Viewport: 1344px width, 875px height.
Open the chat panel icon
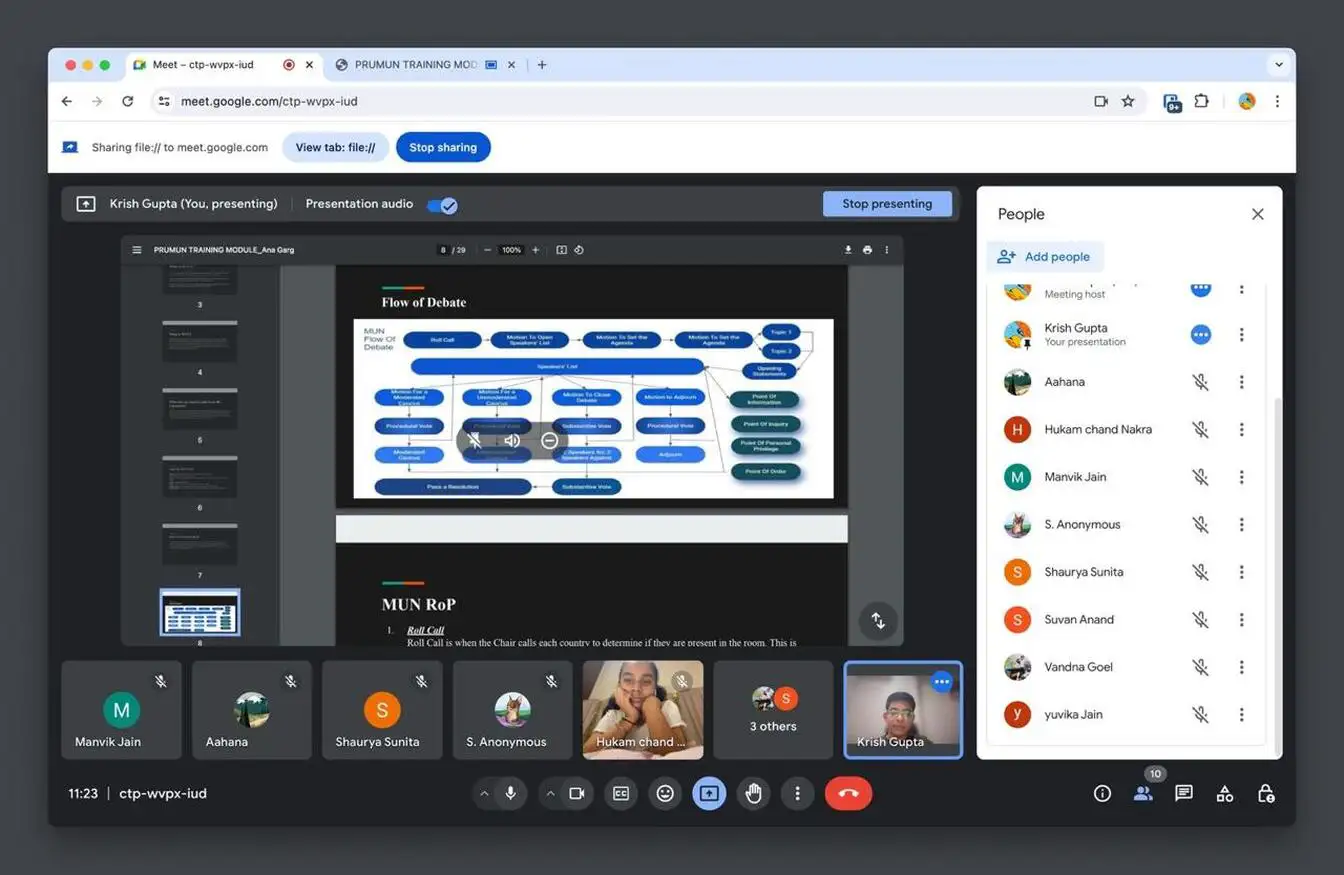pyautogui.click(x=1184, y=793)
